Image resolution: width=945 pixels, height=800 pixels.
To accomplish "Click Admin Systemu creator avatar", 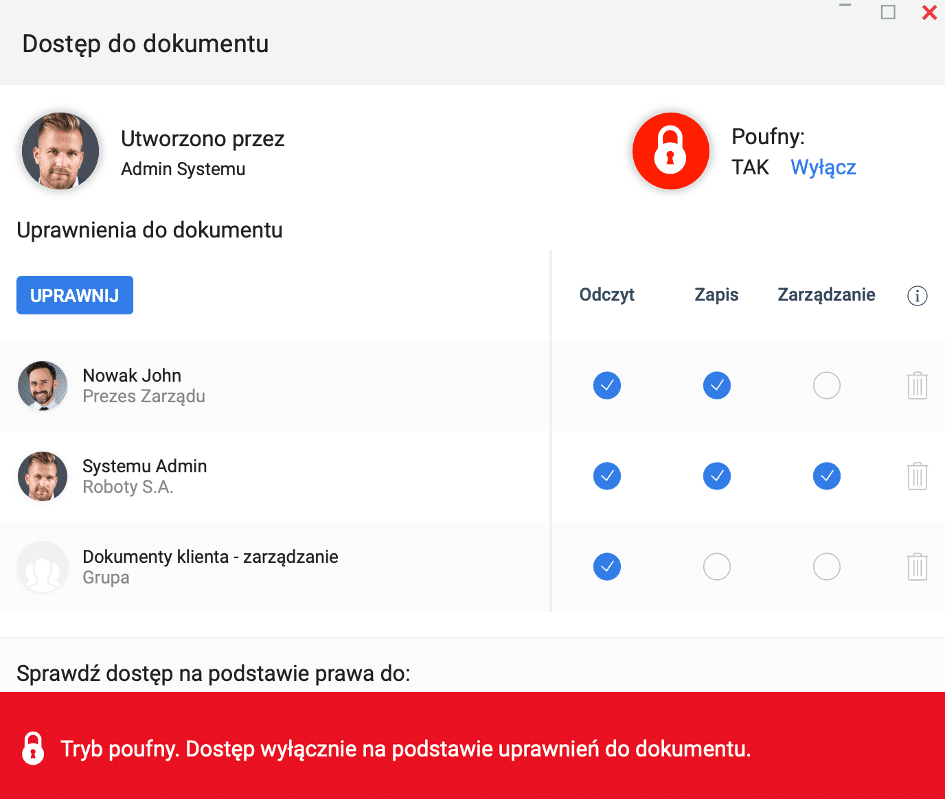I will click(60, 151).
